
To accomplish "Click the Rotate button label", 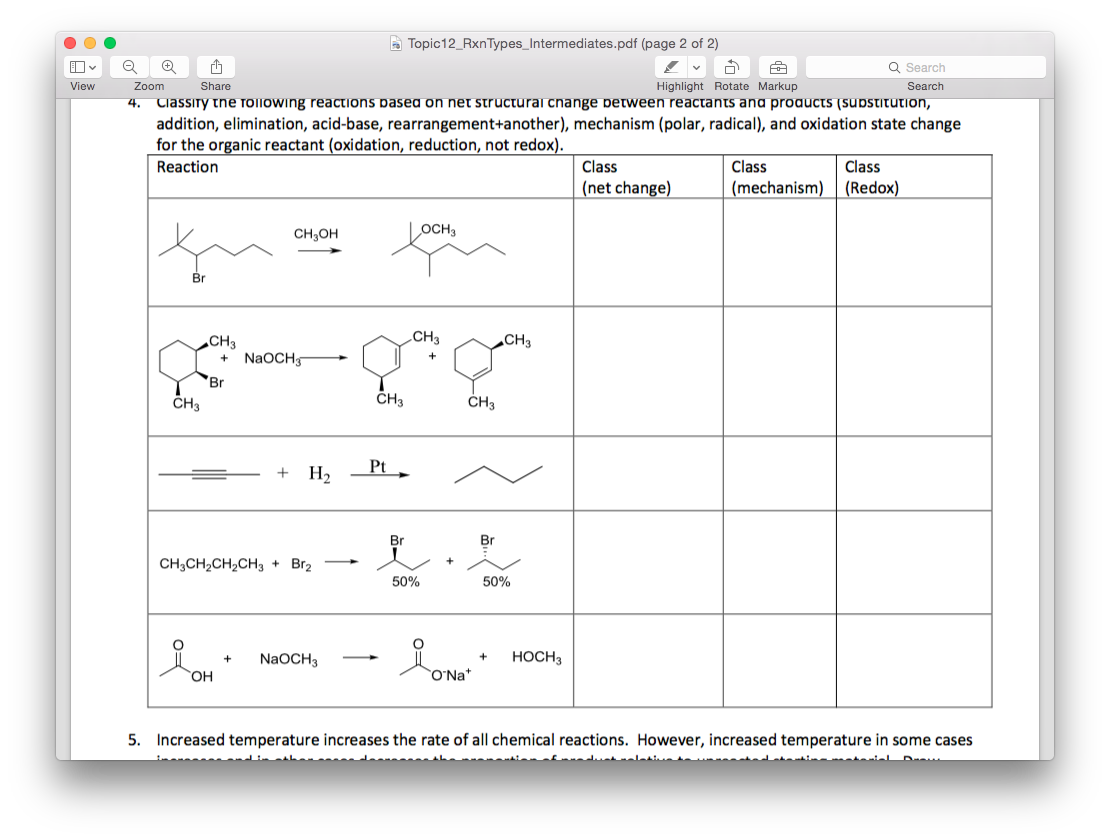I will coord(731,86).
